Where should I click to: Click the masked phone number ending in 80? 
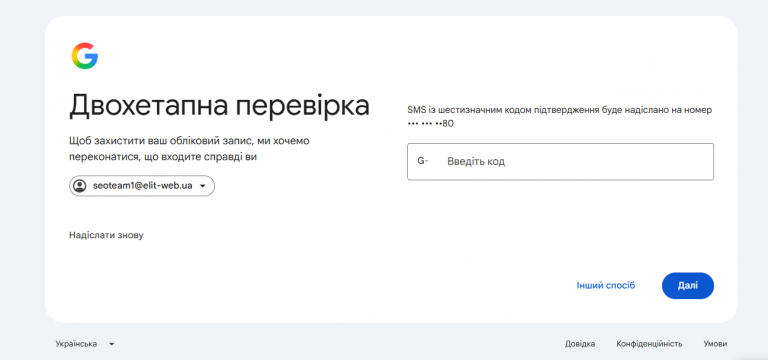point(431,124)
